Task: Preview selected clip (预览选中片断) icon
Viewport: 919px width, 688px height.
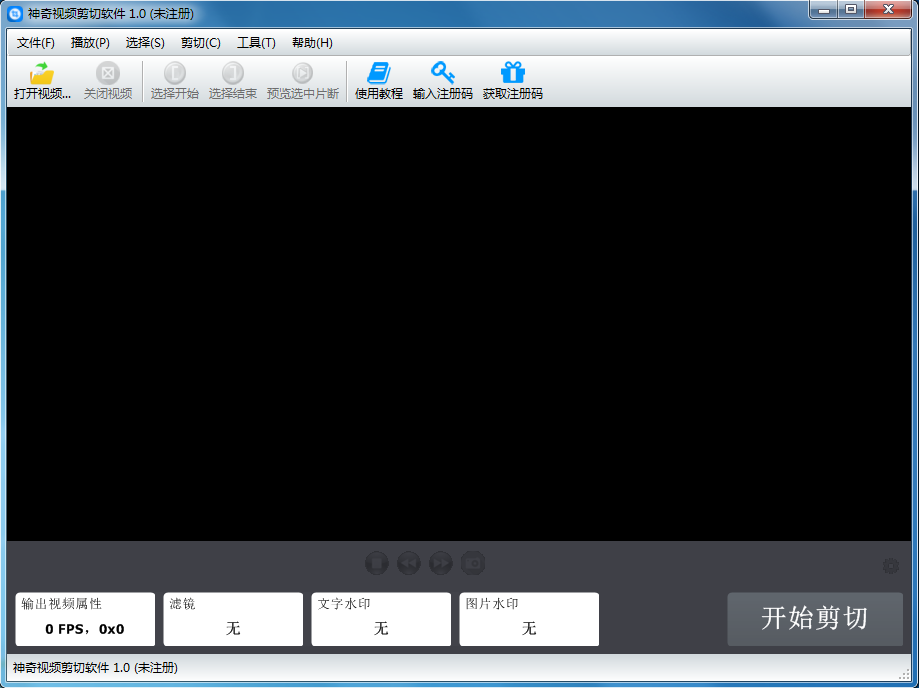Action: pos(303,73)
